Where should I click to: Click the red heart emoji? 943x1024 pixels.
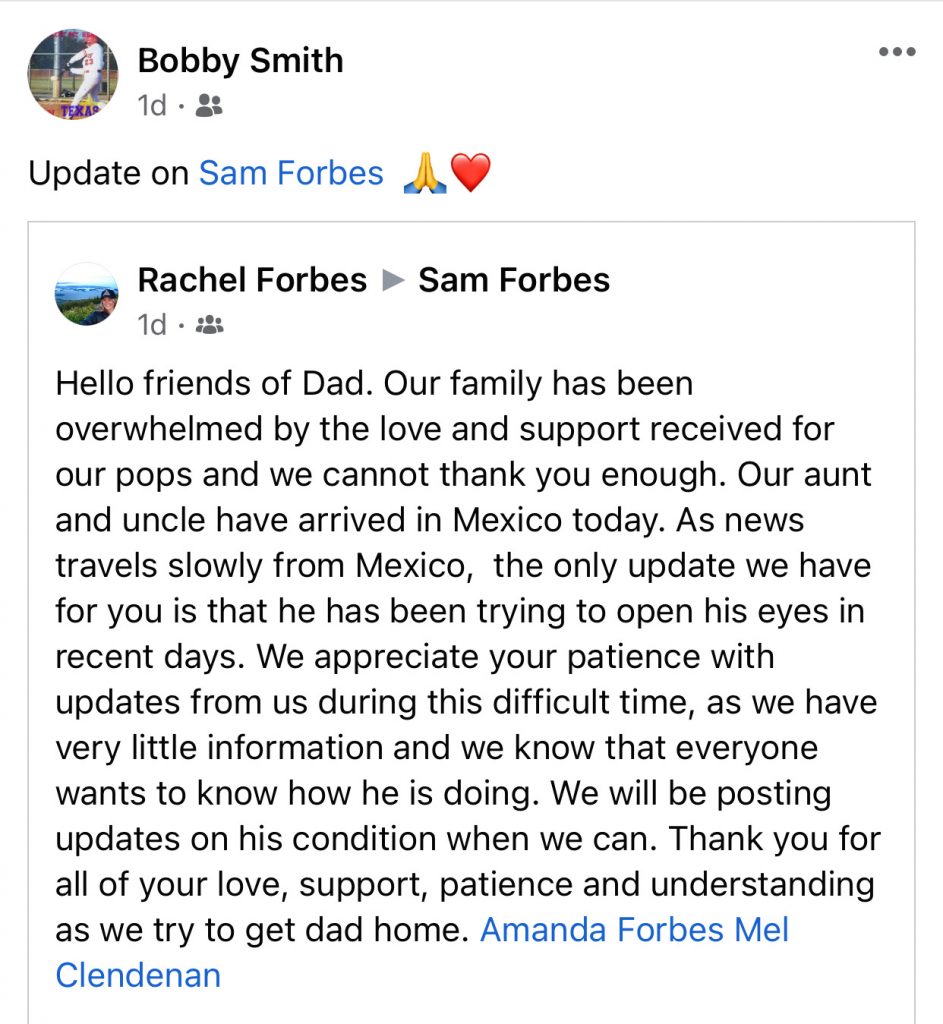(470, 174)
